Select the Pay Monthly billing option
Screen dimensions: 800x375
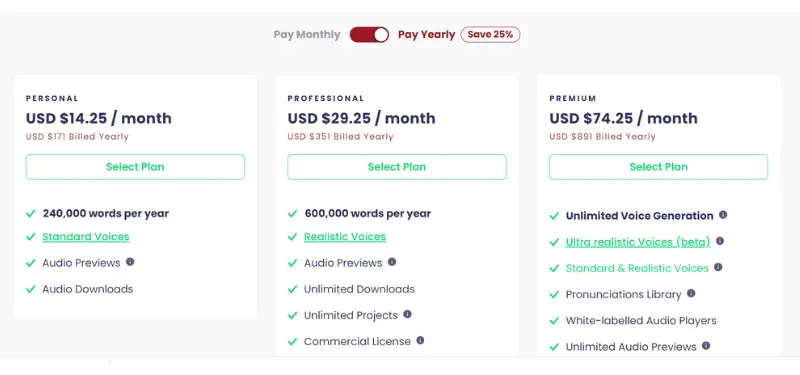[307, 35]
